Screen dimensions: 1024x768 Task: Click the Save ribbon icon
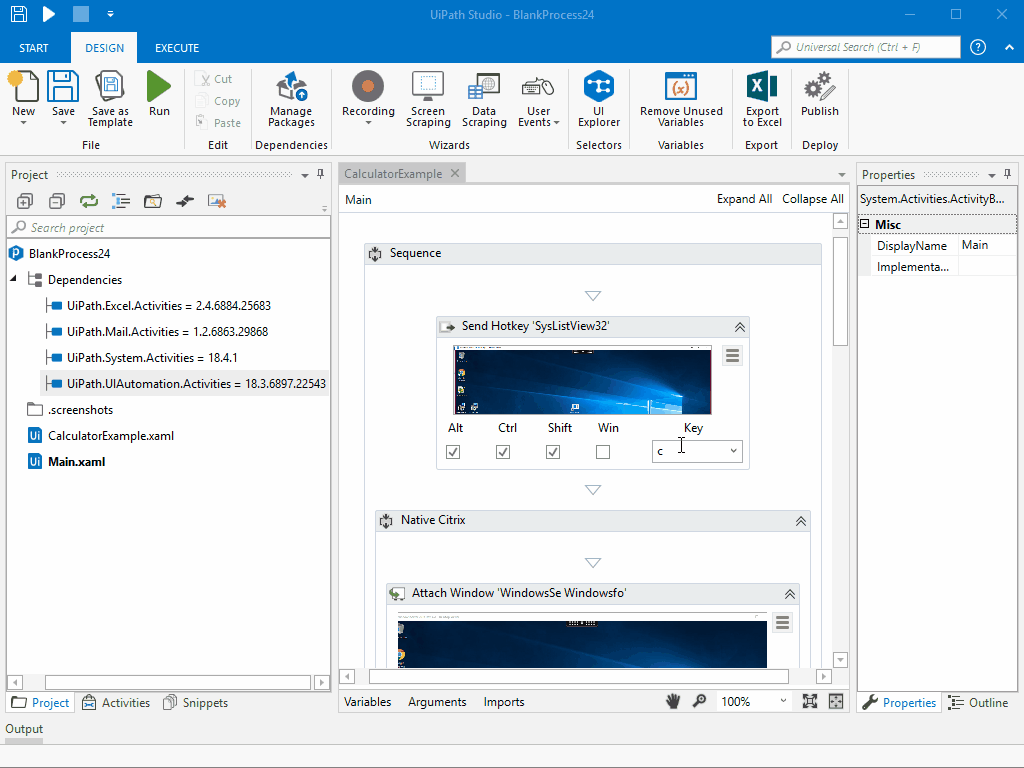pos(63,87)
